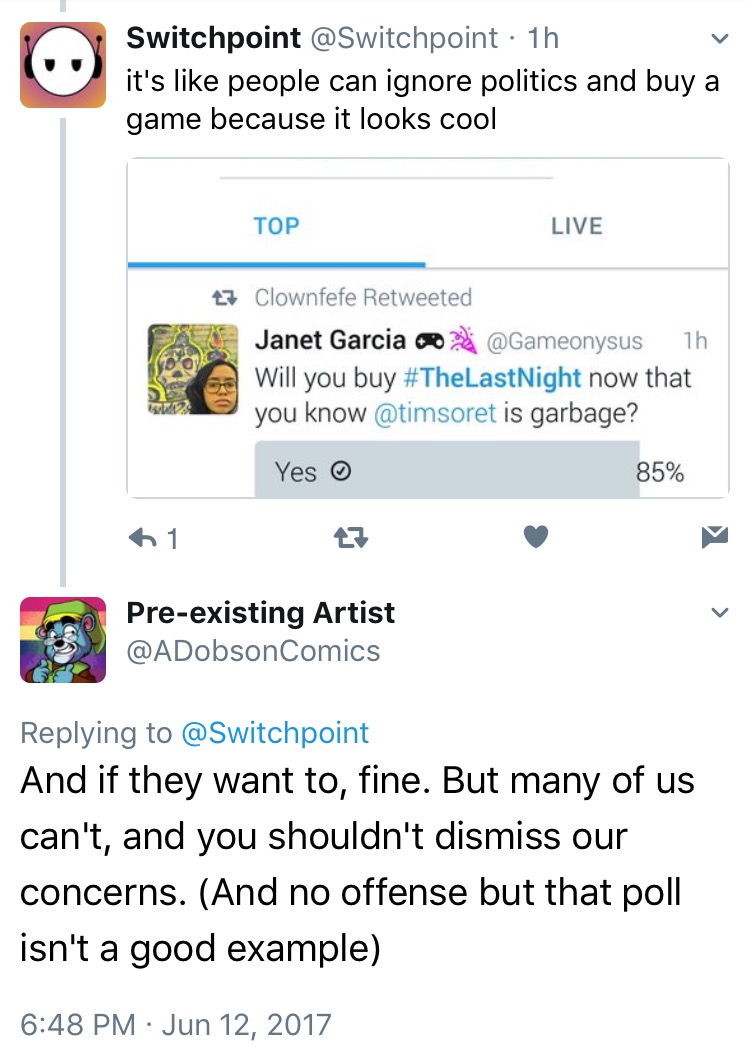Expand the chevron menu beside Pre-existing Artist
Viewport: 750px width, 1053px height.
(719, 612)
